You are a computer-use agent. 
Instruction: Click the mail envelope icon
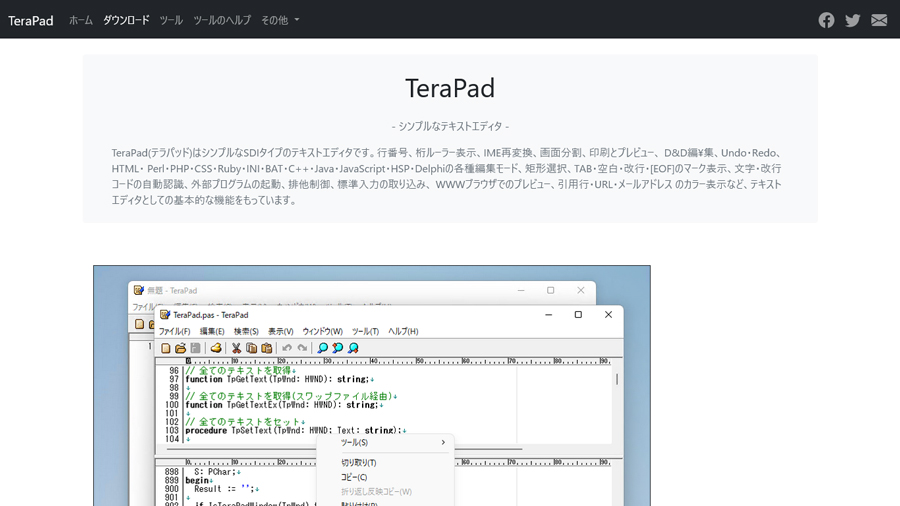coord(879,20)
